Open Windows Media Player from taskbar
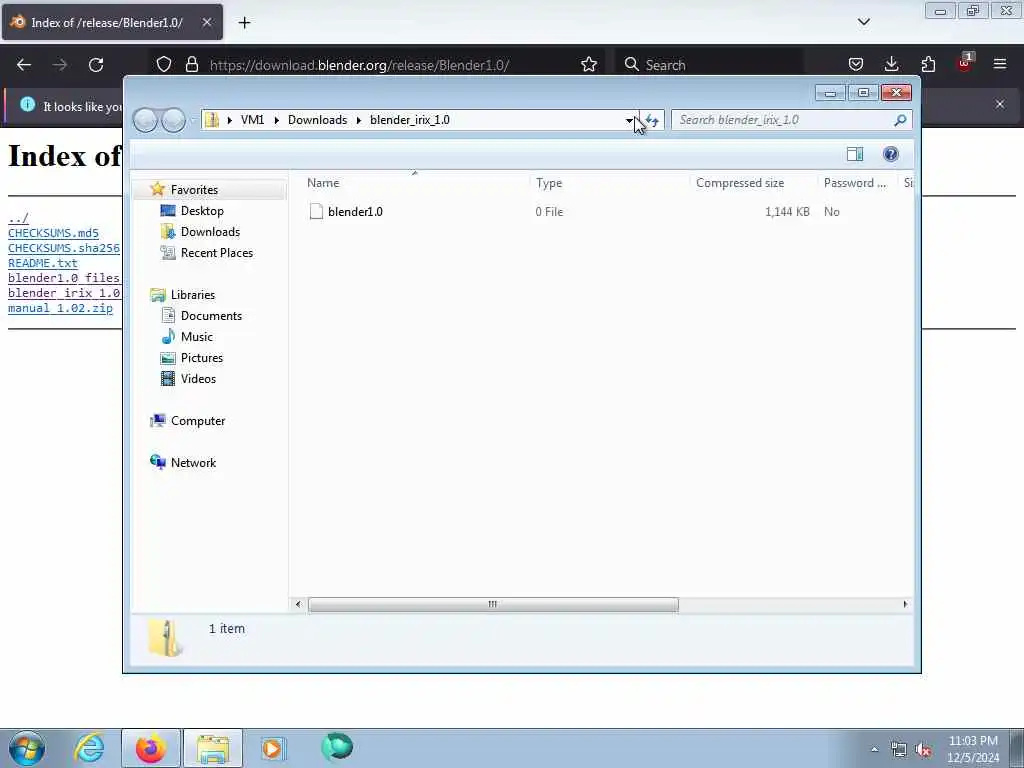 tap(272, 748)
